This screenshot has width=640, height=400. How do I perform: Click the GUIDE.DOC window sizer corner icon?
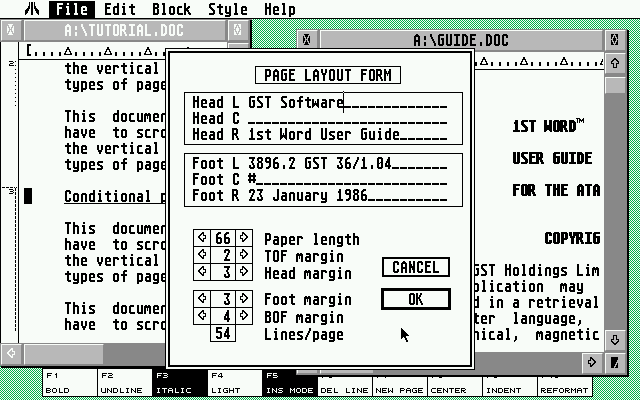click(615, 362)
